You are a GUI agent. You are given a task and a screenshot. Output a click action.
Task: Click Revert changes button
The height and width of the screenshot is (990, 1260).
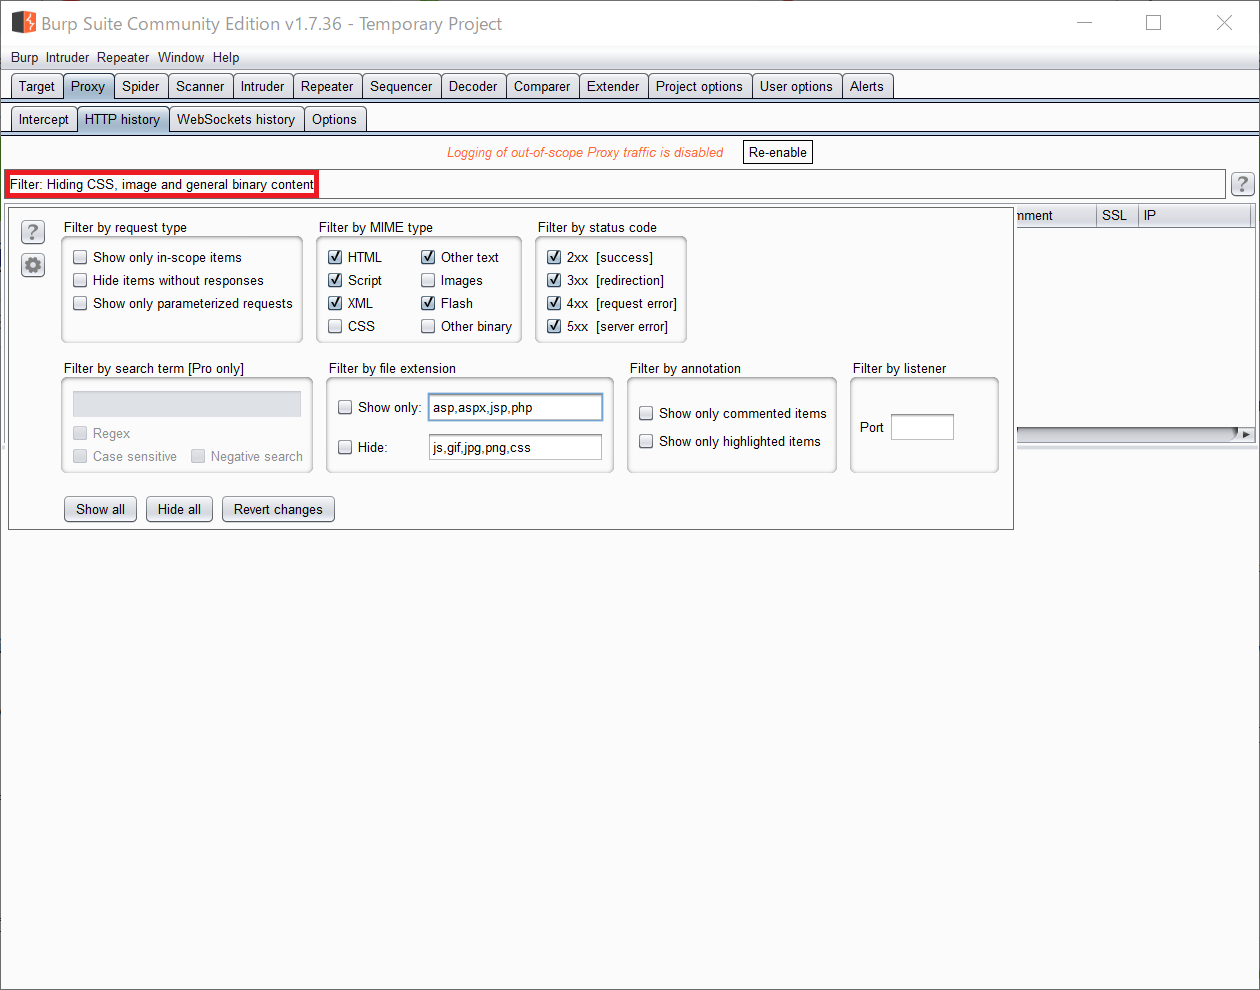tap(278, 509)
